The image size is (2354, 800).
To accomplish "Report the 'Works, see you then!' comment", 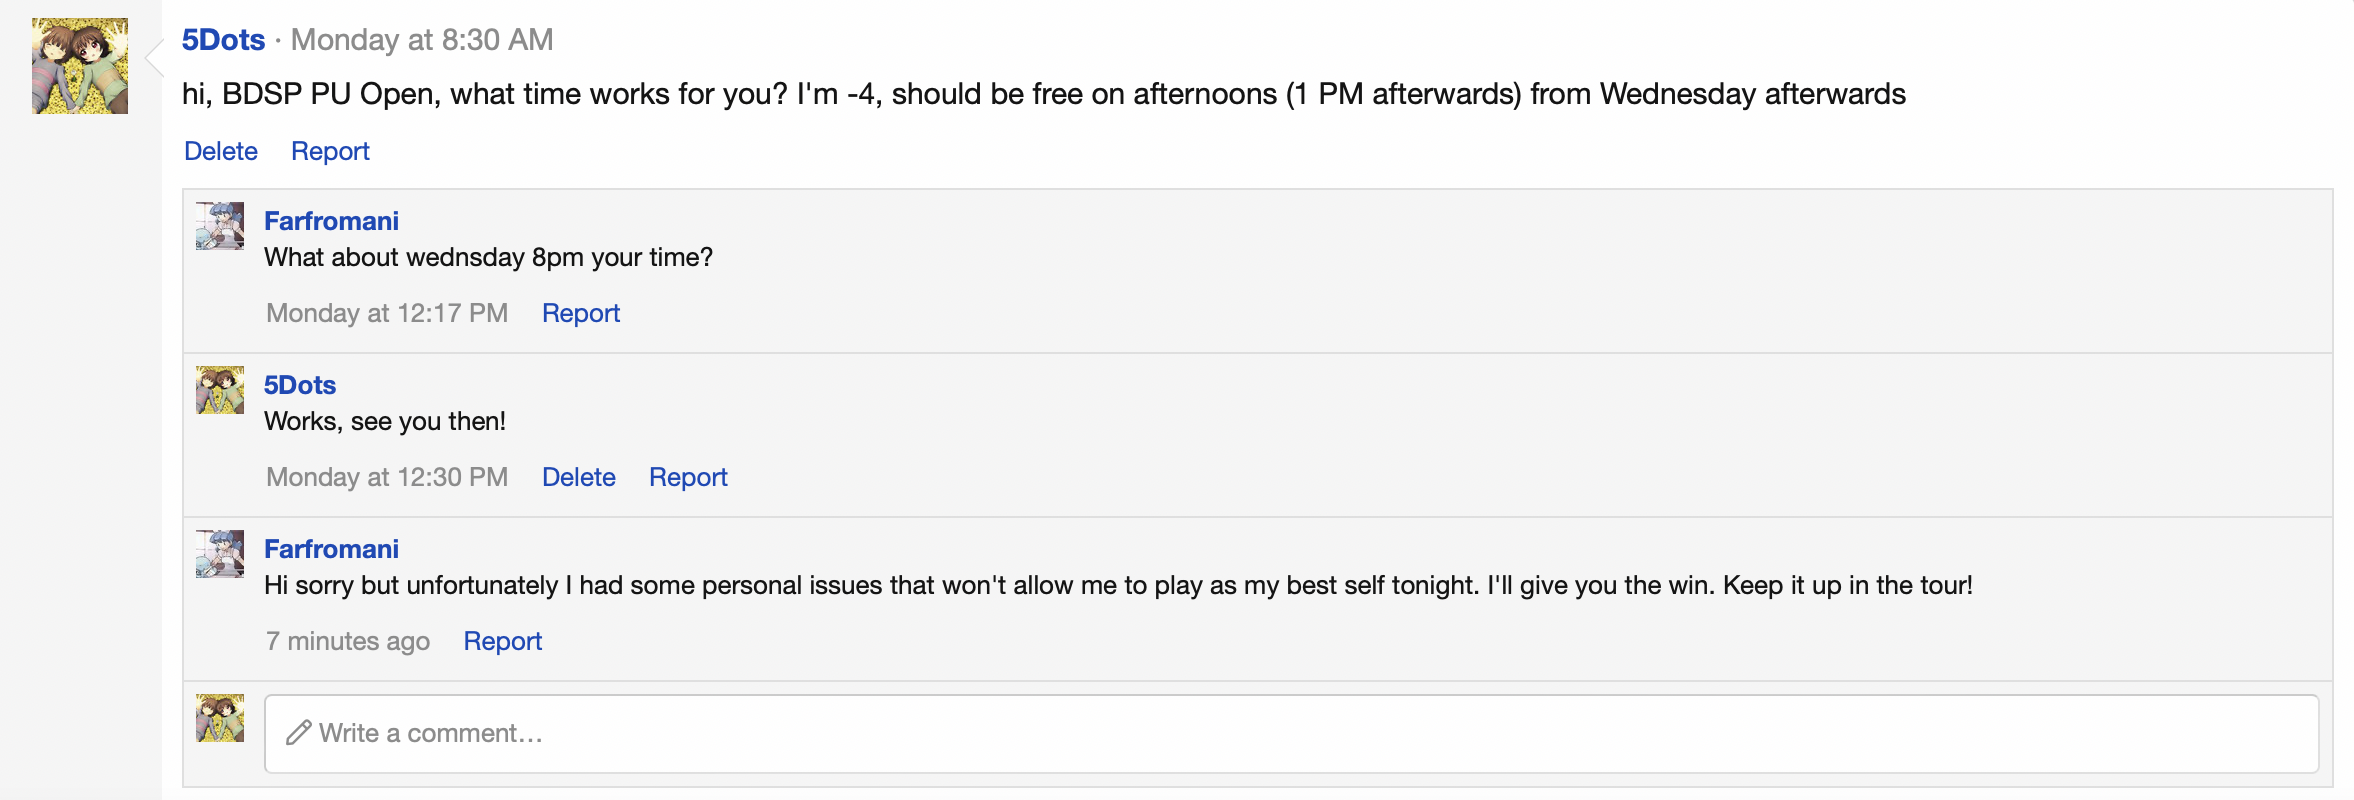I will click(688, 477).
